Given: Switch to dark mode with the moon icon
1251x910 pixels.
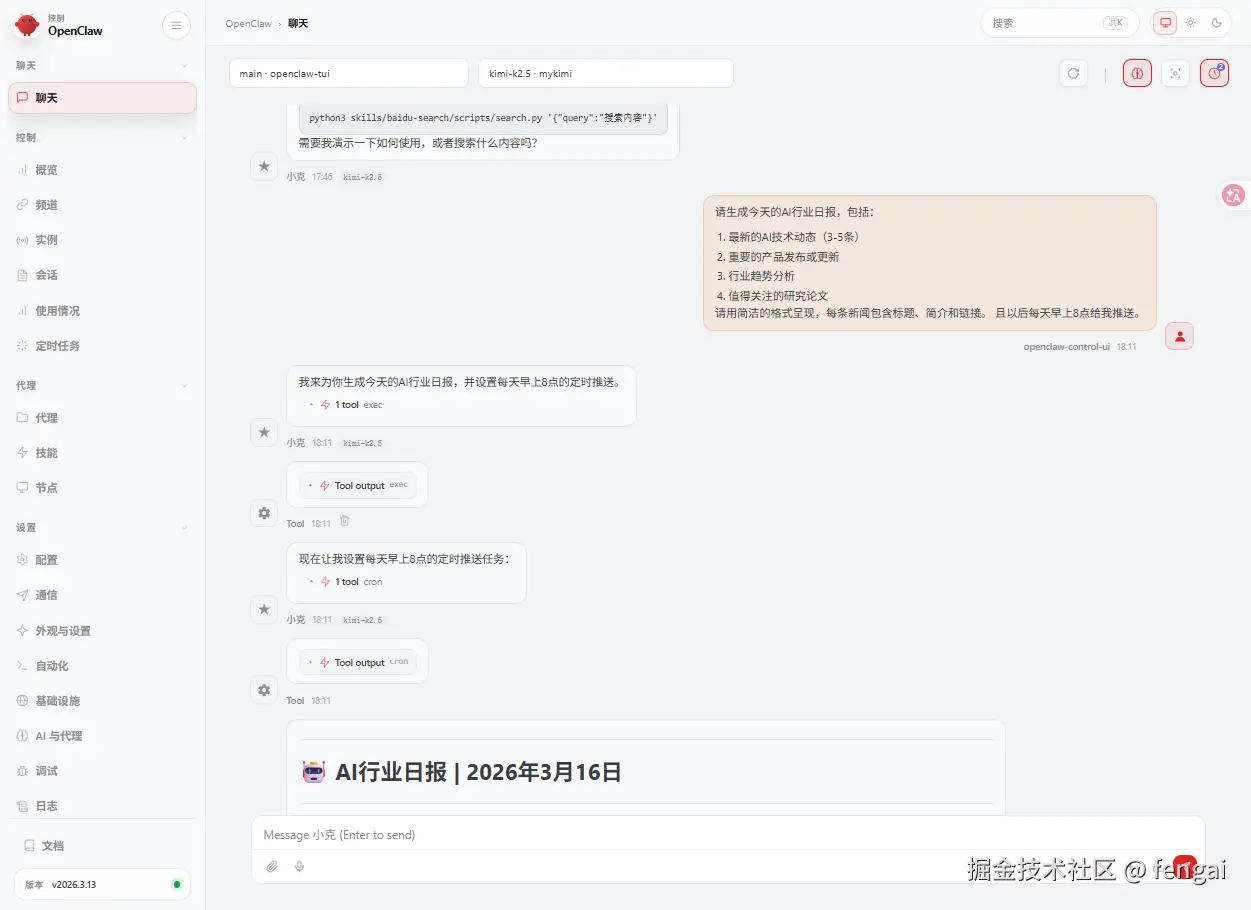Looking at the screenshot, I should point(1217,22).
